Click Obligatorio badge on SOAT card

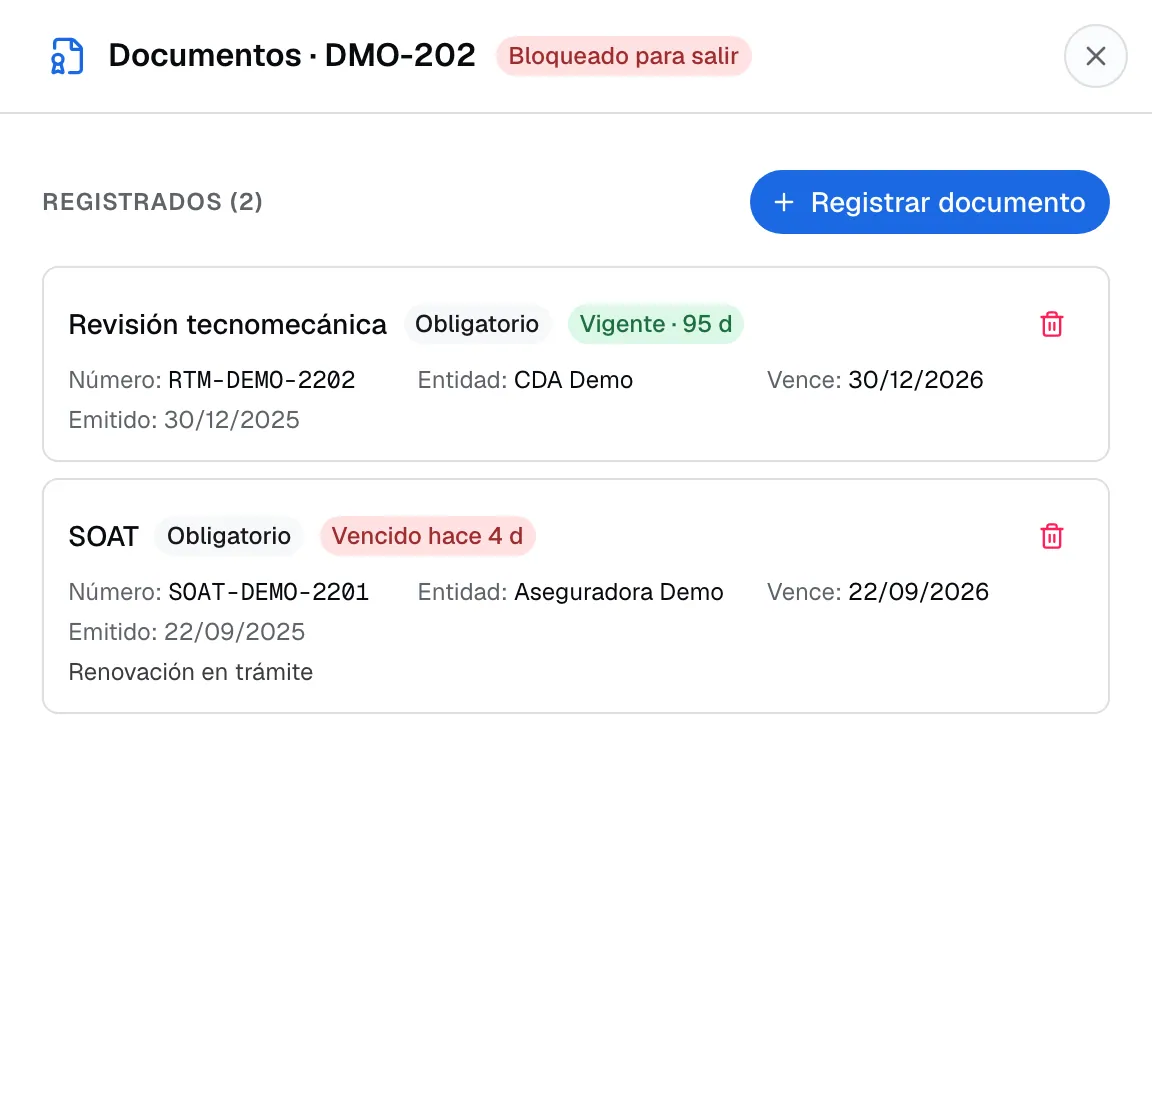coord(228,536)
